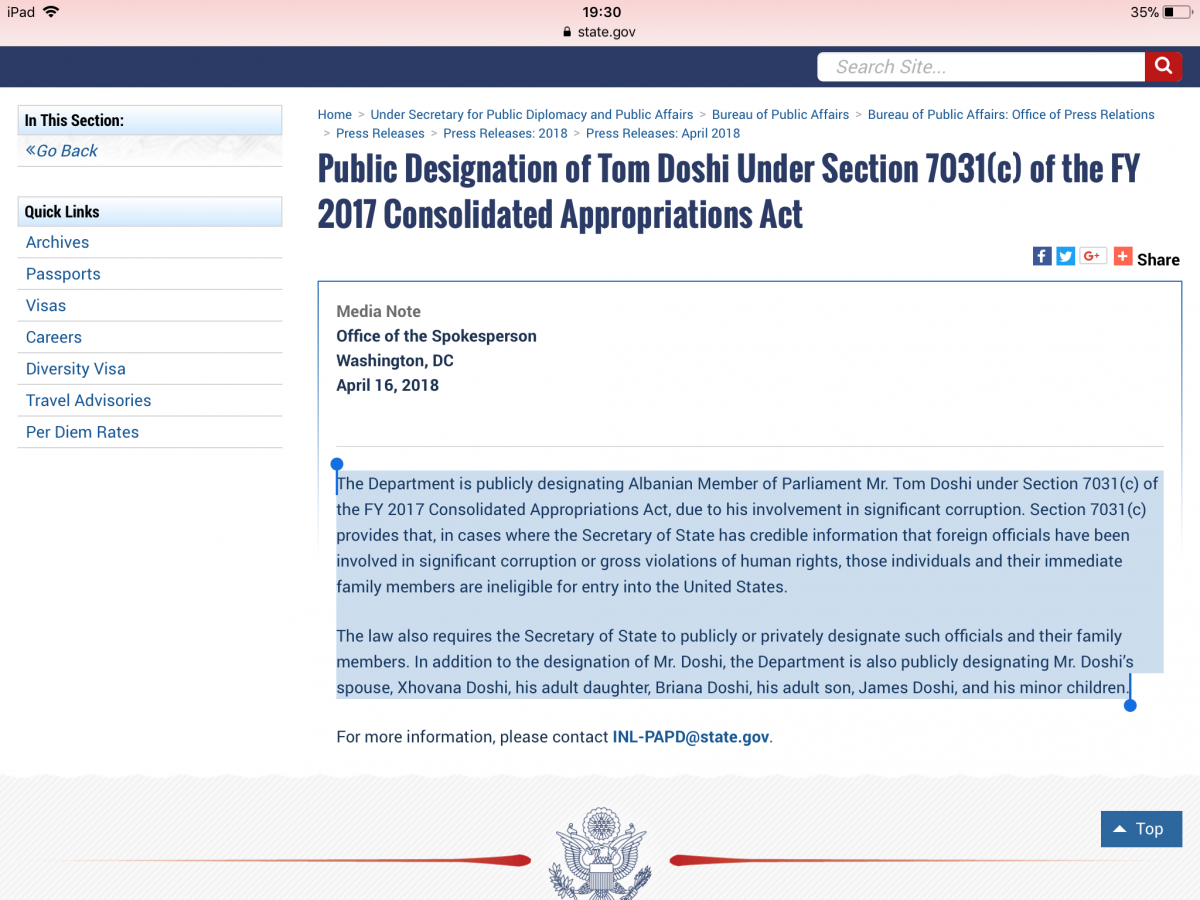Open the Press Releases breadcrumb
The width and height of the screenshot is (1200, 900).
[380, 133]
